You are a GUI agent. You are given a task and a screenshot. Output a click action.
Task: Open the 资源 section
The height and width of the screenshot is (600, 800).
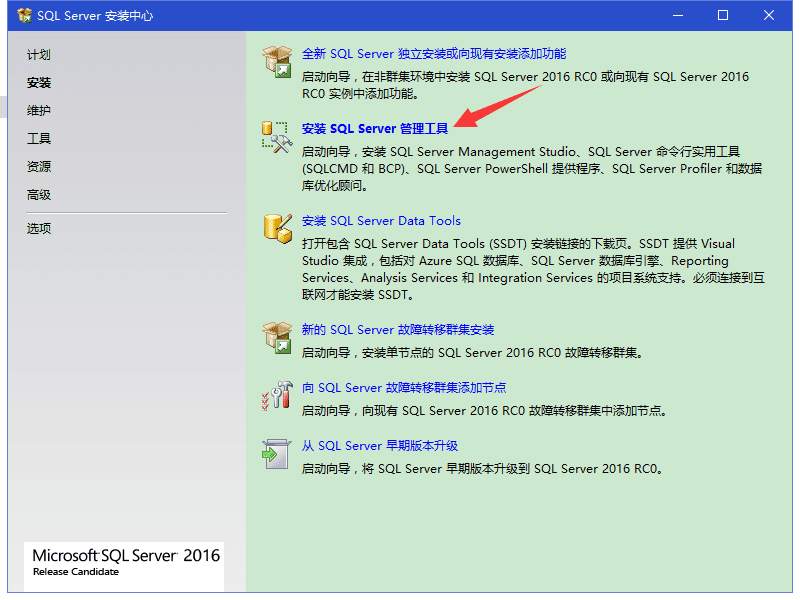[37, 166]
